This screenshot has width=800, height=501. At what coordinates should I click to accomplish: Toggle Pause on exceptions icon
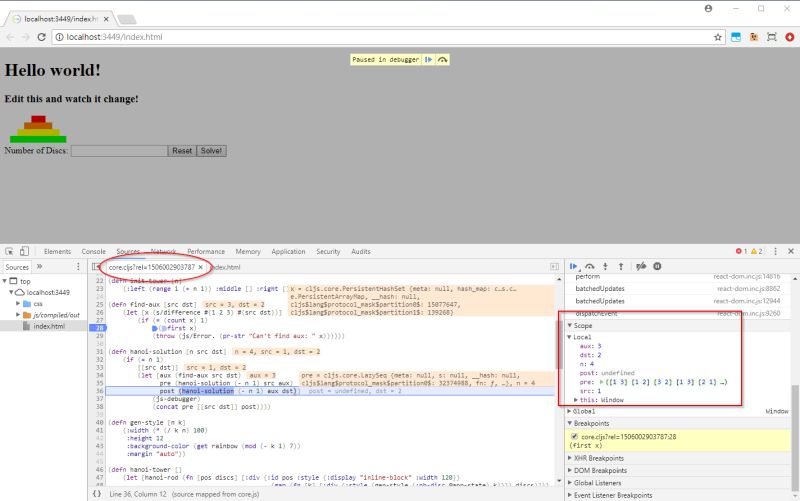pos(657,266)
